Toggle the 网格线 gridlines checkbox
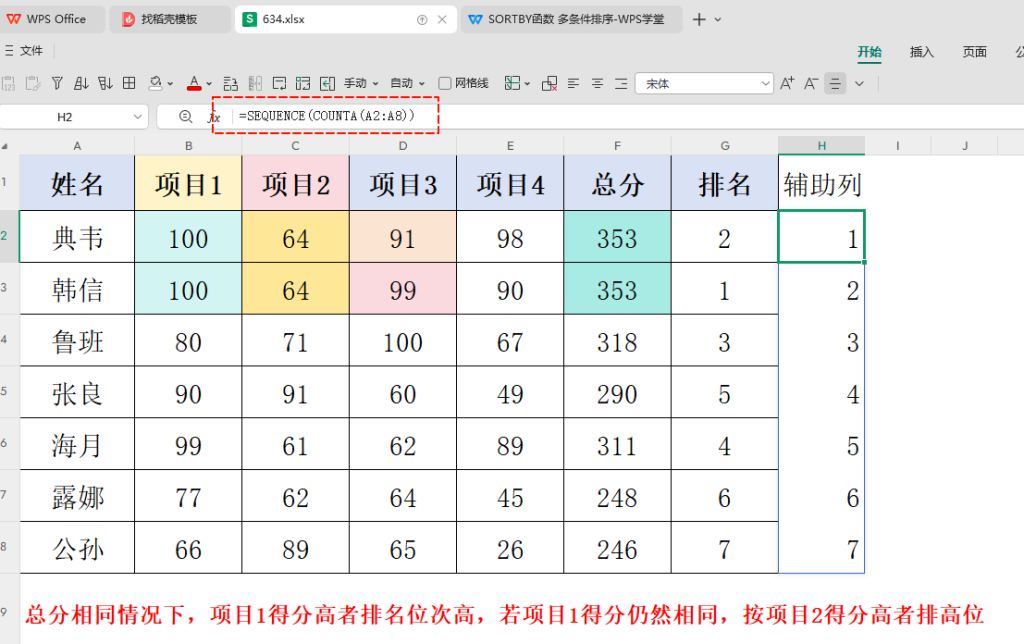1024x644 pixels. [445, 83]
